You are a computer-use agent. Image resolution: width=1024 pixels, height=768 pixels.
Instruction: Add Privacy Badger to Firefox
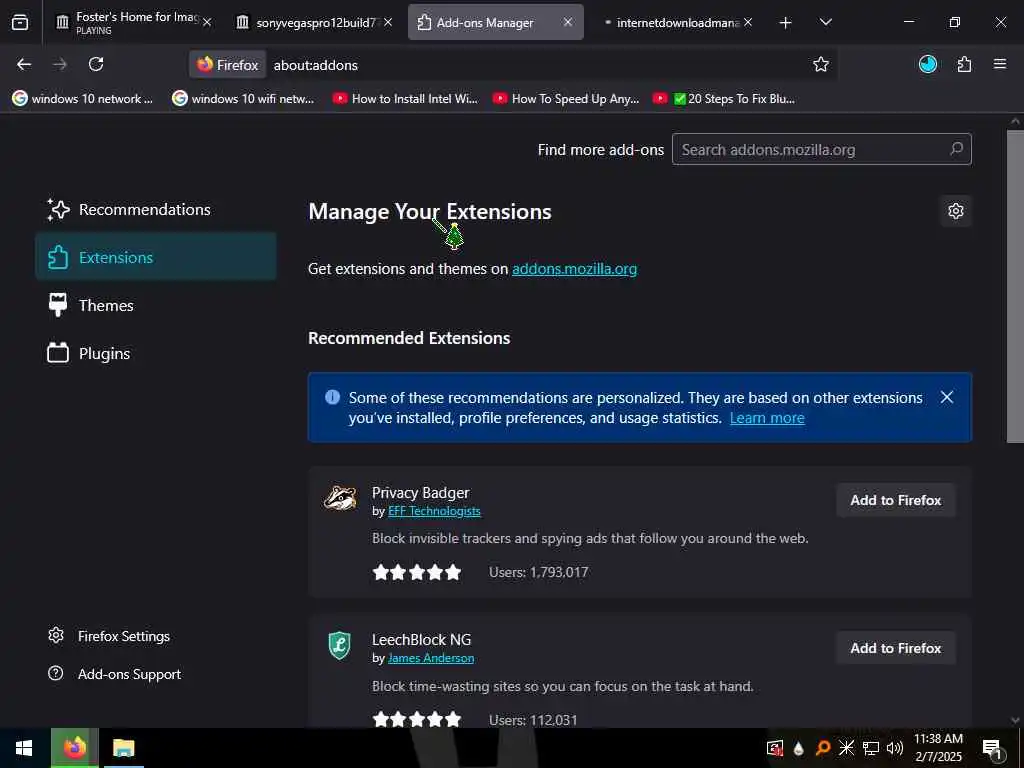(895, 500)
